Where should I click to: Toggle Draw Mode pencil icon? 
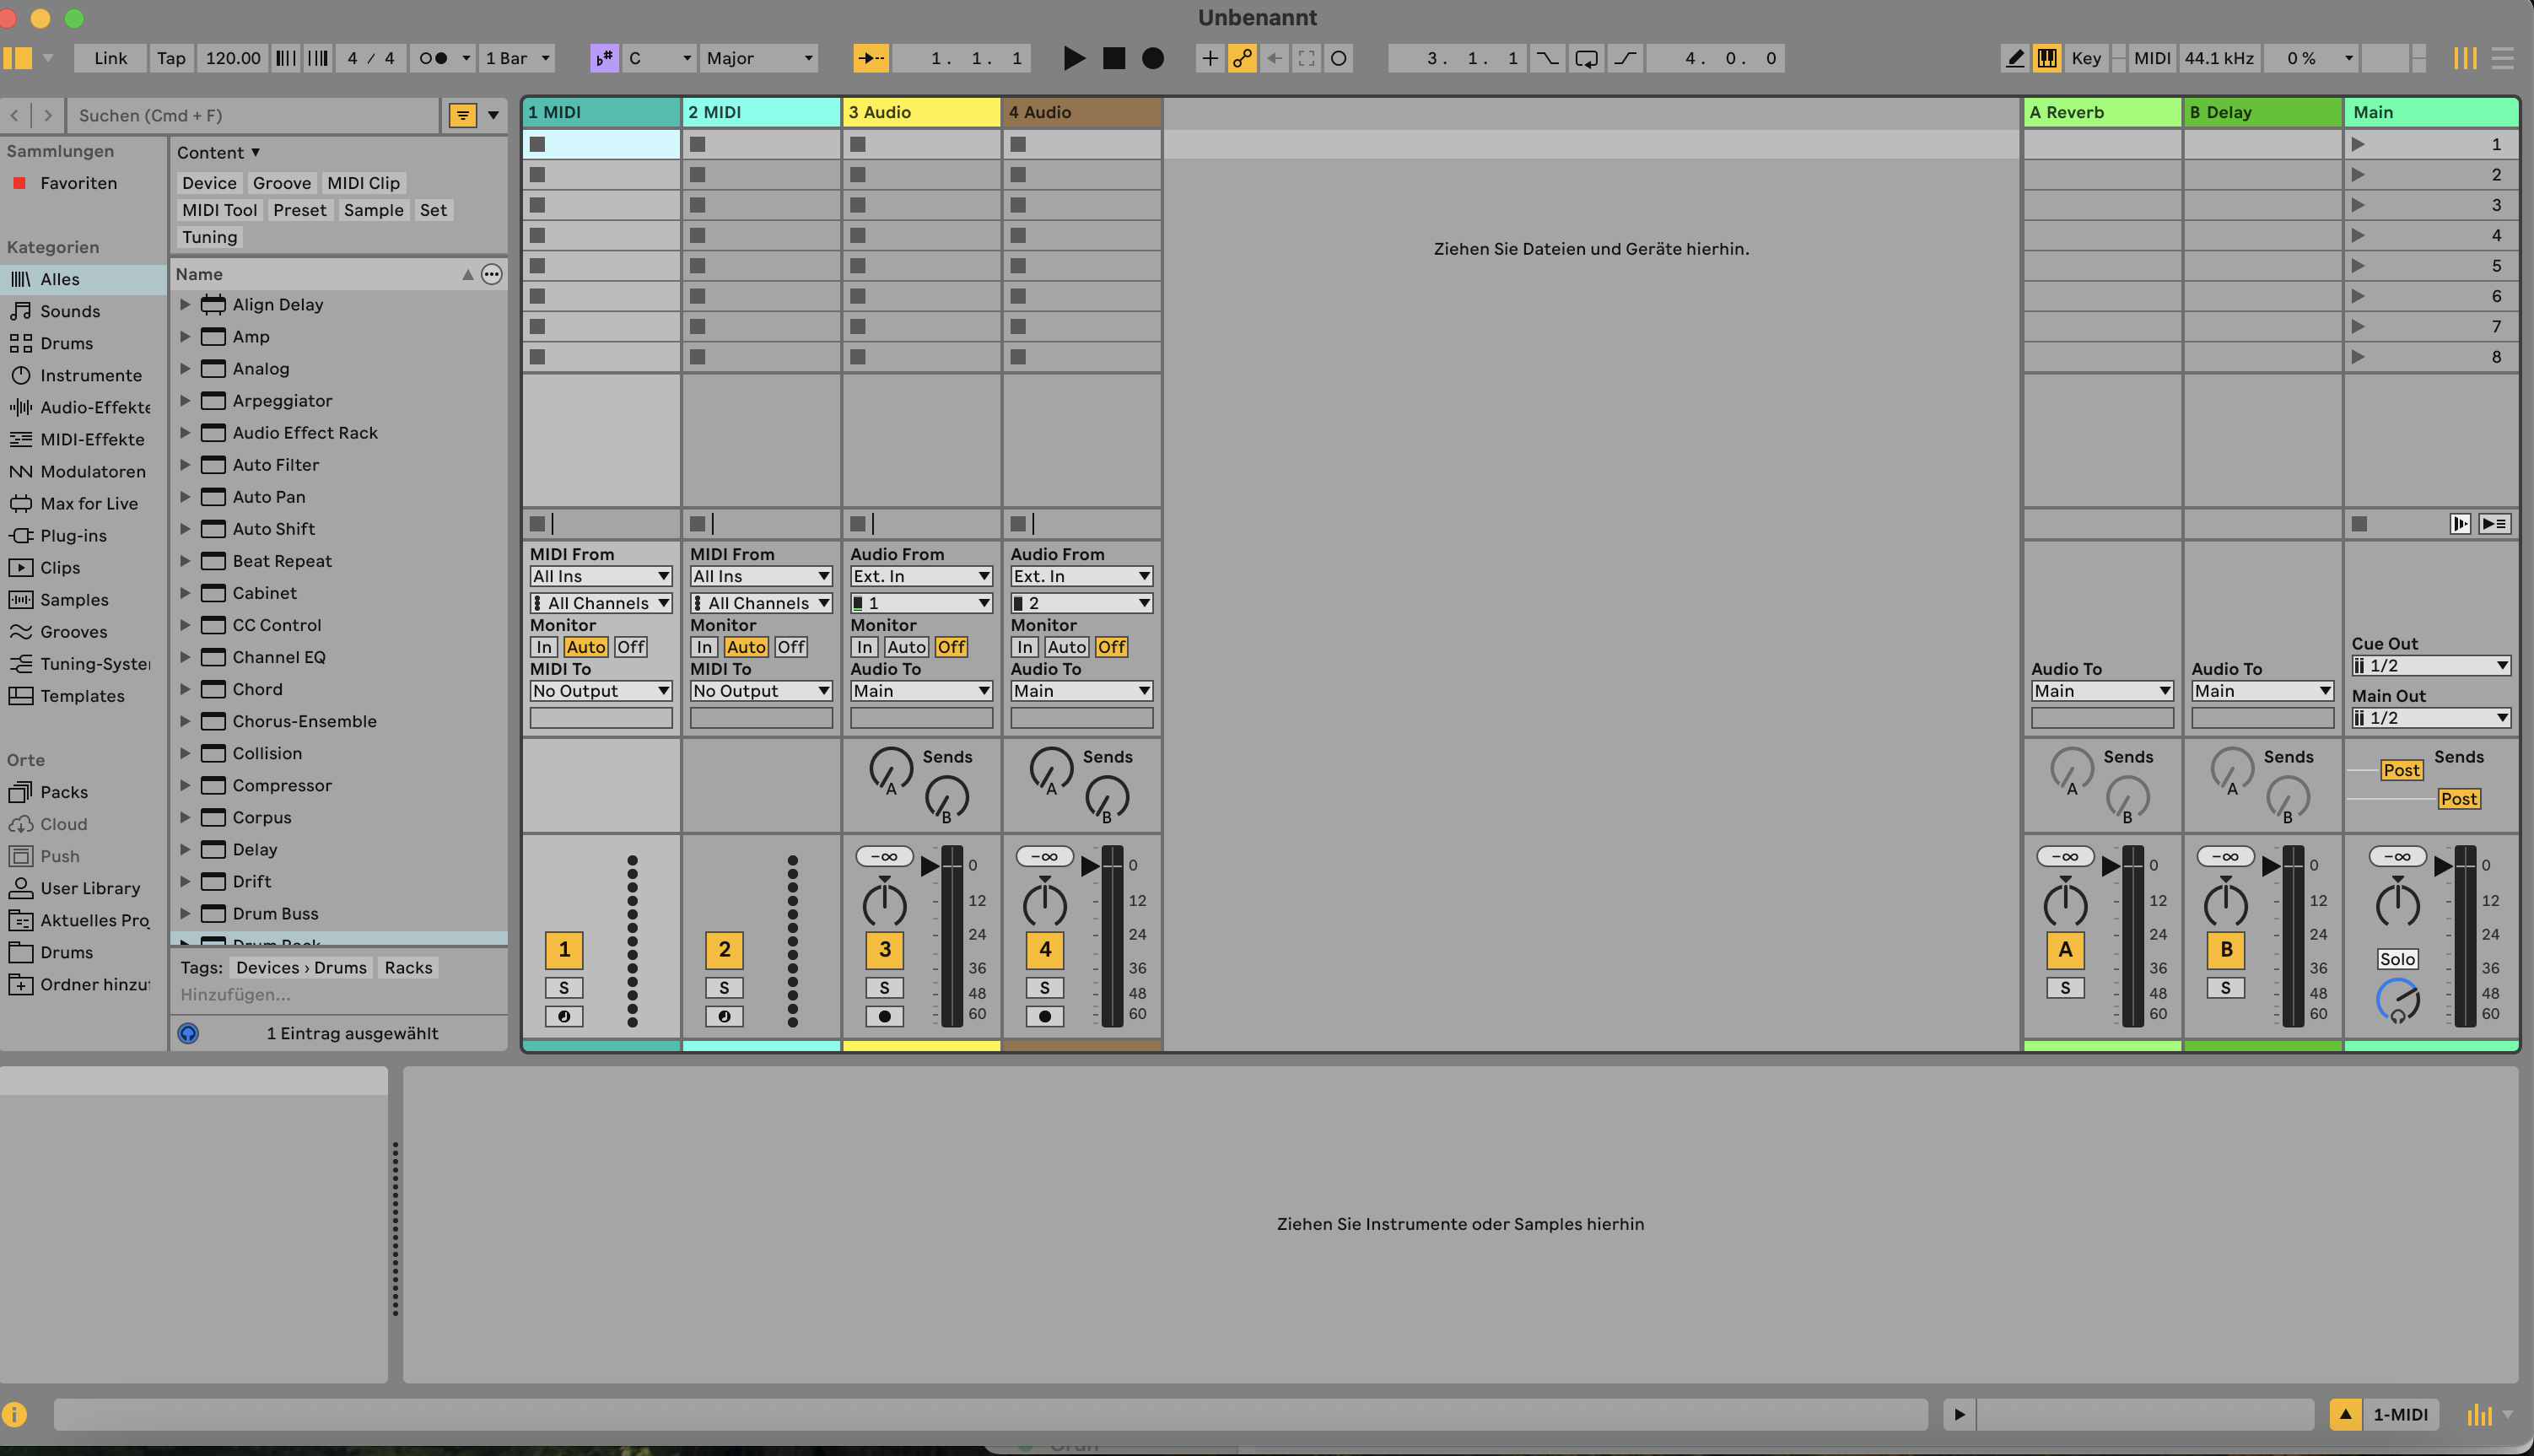[2015, 58]
